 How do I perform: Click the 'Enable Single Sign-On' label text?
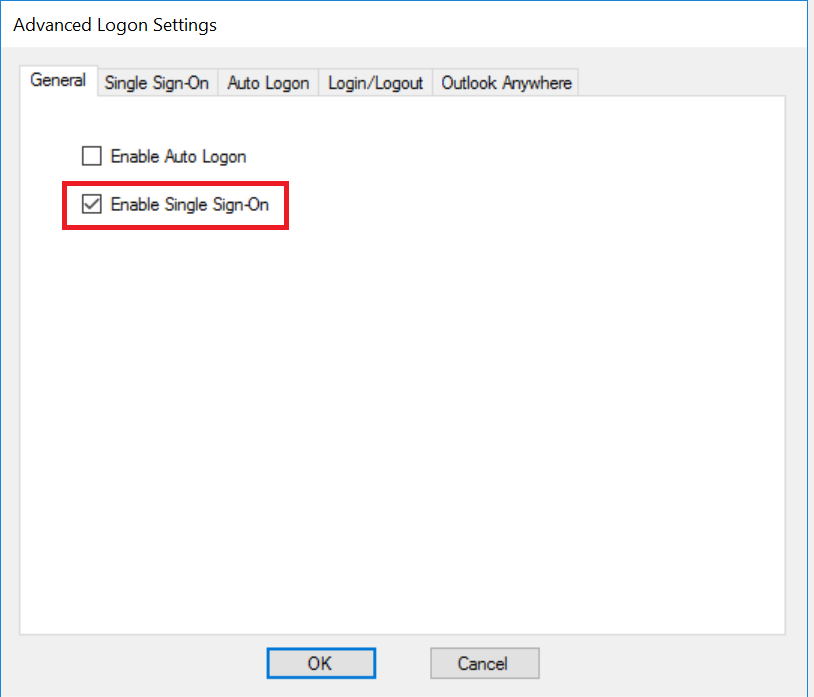pos(190,205)
